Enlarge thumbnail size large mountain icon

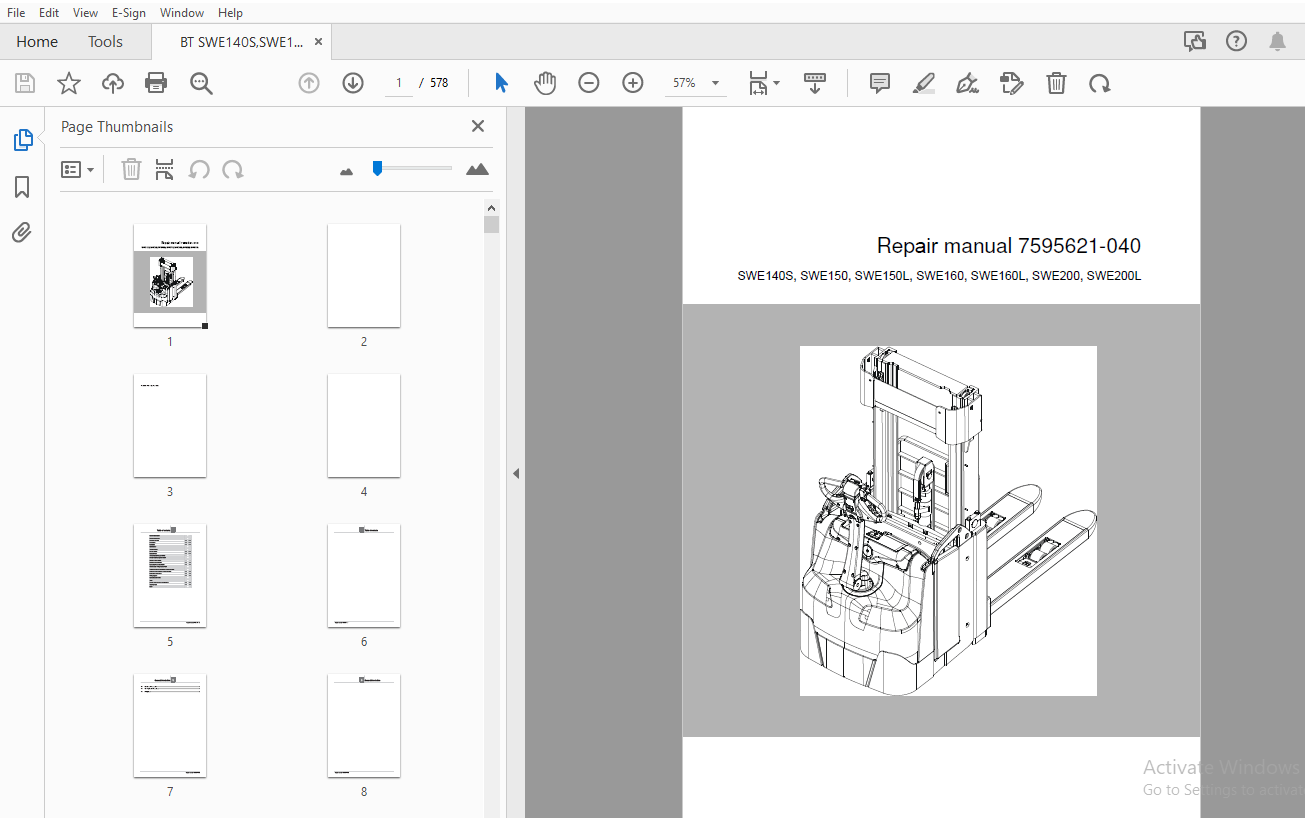478,169
